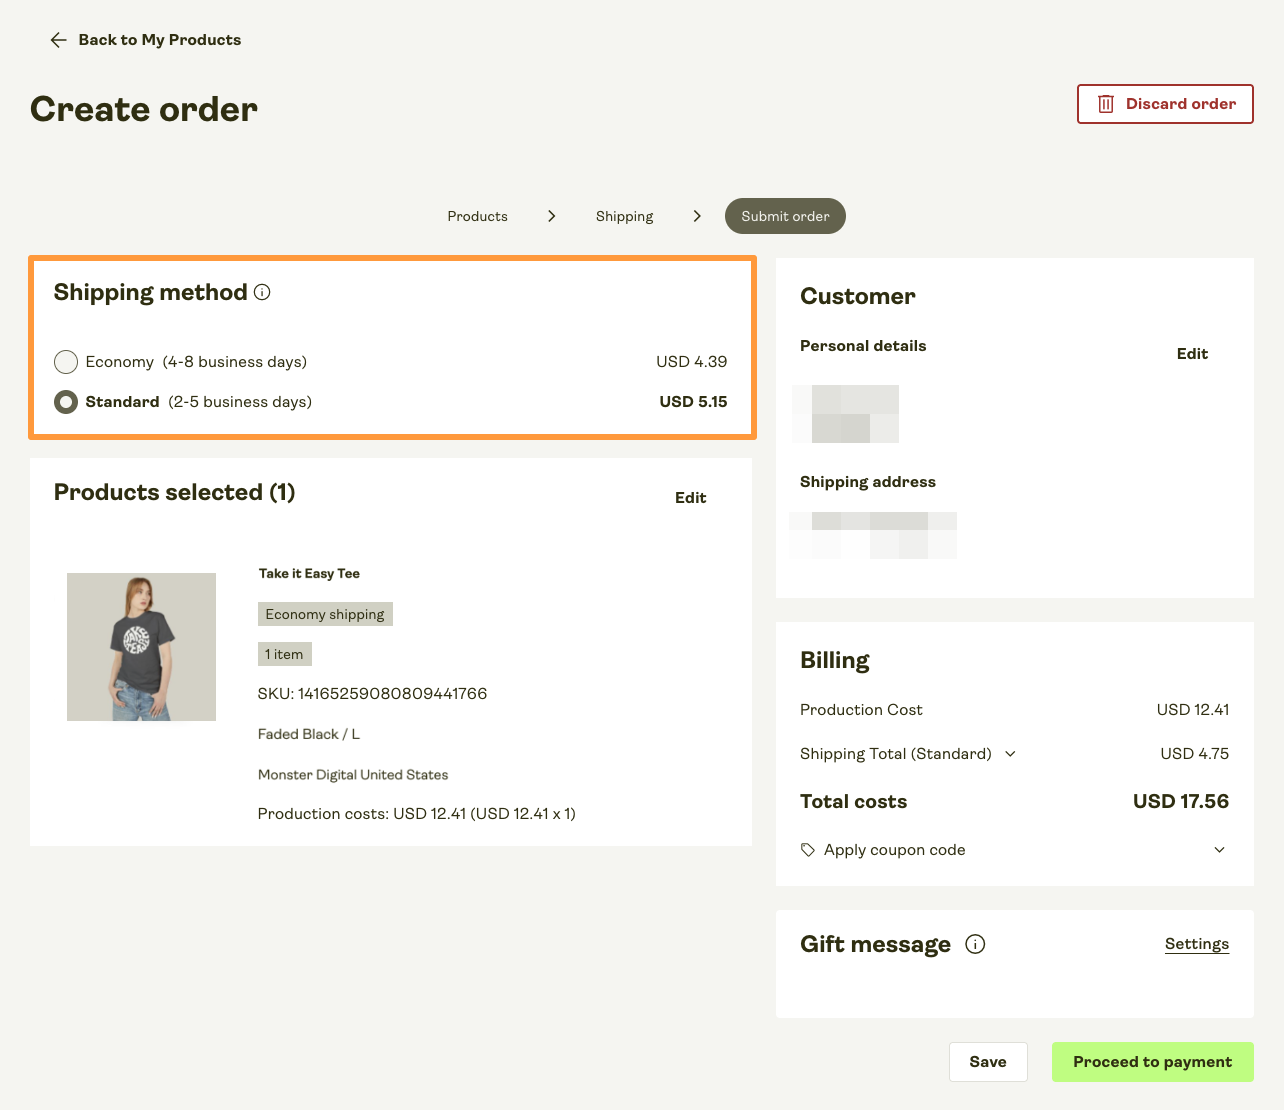The width and height of the screenshot is (1284, 1110).
Task: Click the Gift message info icon
Action: tap(975, 943)
